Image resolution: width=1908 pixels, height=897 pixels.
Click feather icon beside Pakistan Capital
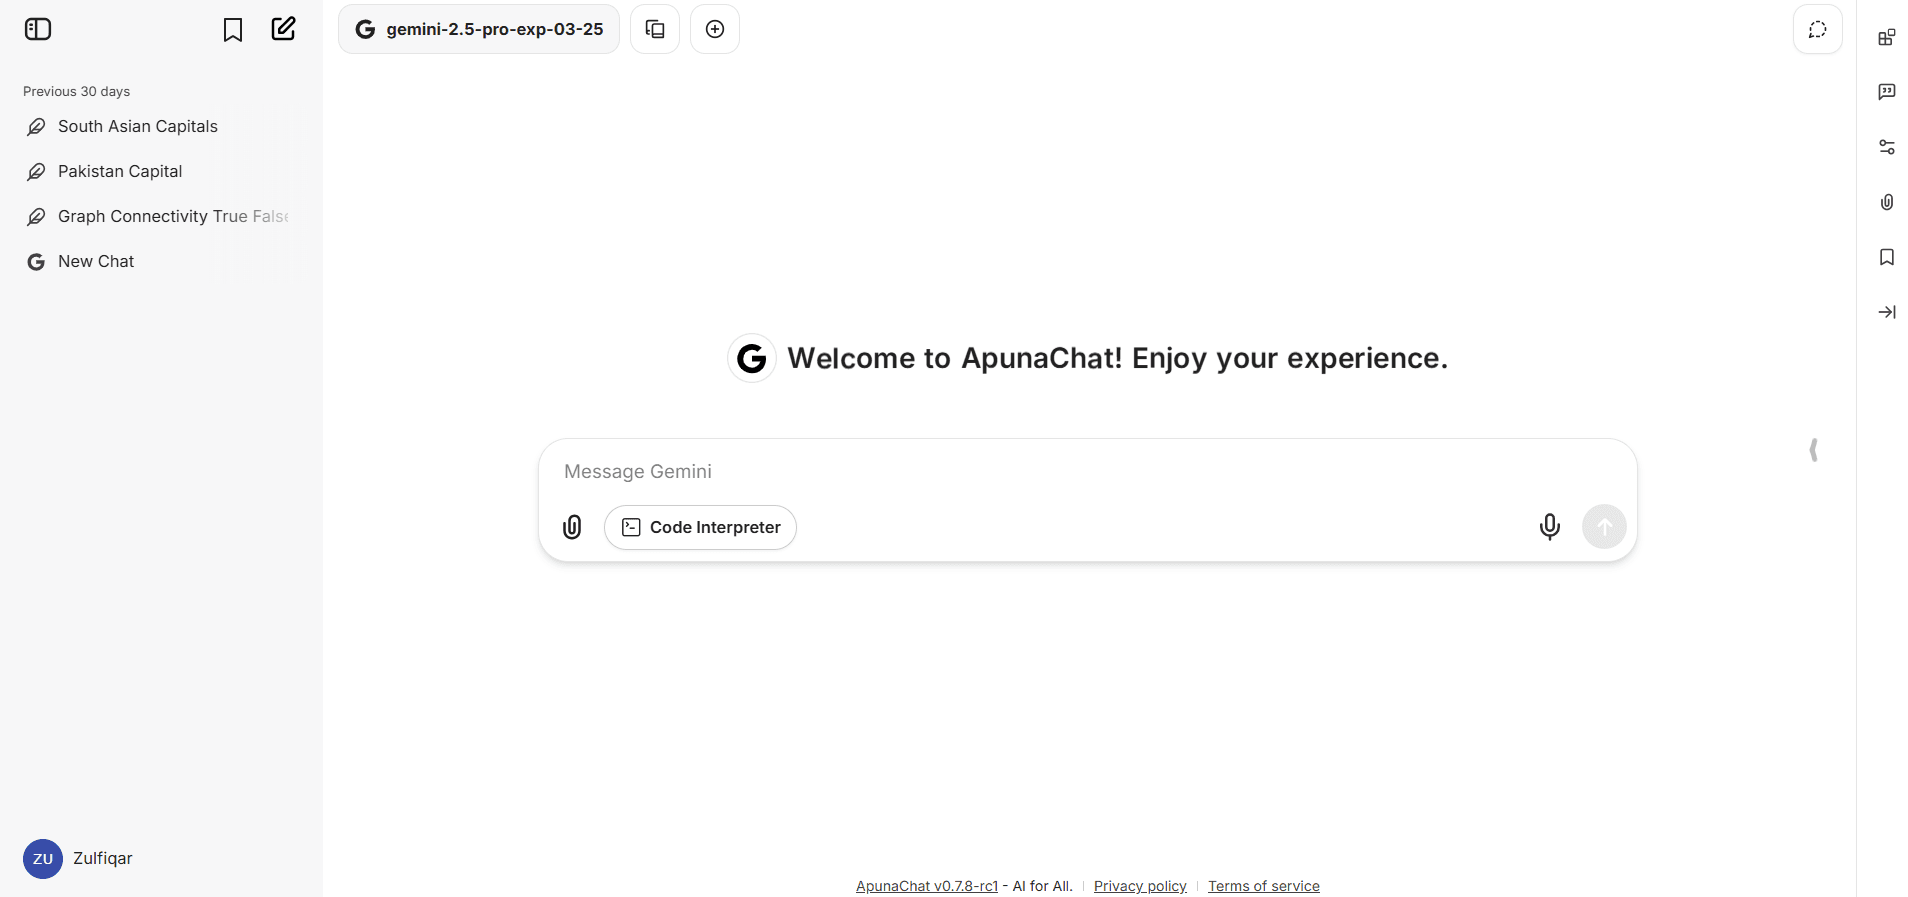click(x=36, y=172)
